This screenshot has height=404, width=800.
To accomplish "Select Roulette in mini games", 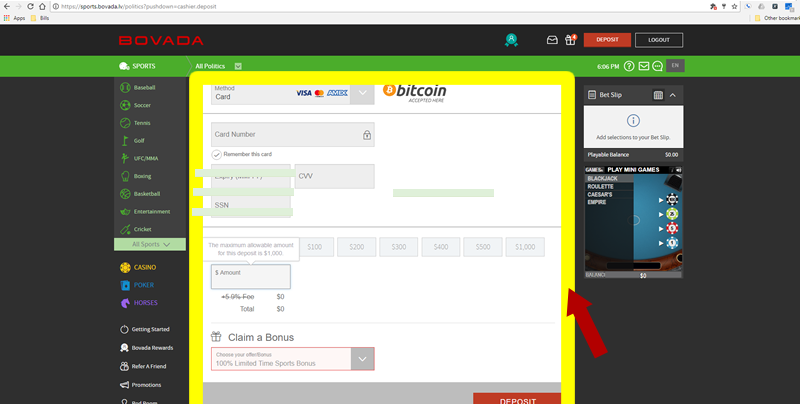I will [x=601, y=187].
